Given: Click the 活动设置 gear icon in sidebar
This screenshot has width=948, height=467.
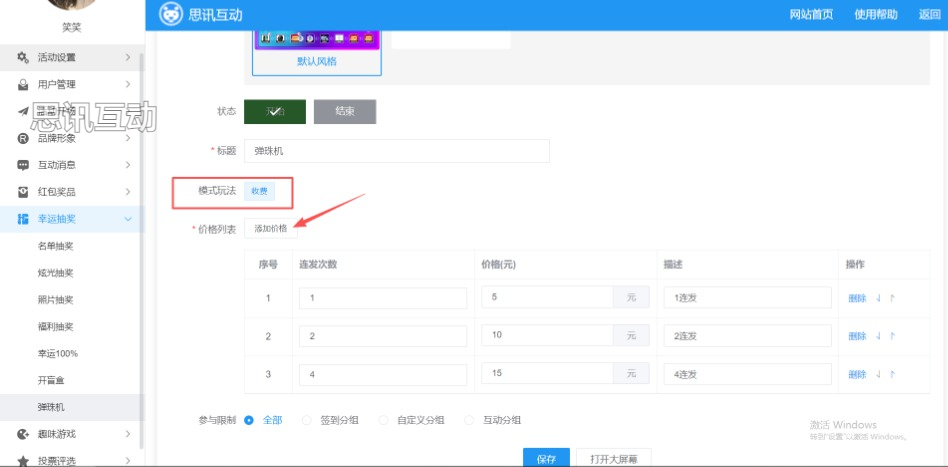Looking at the screenshot, I should [23, 57].
